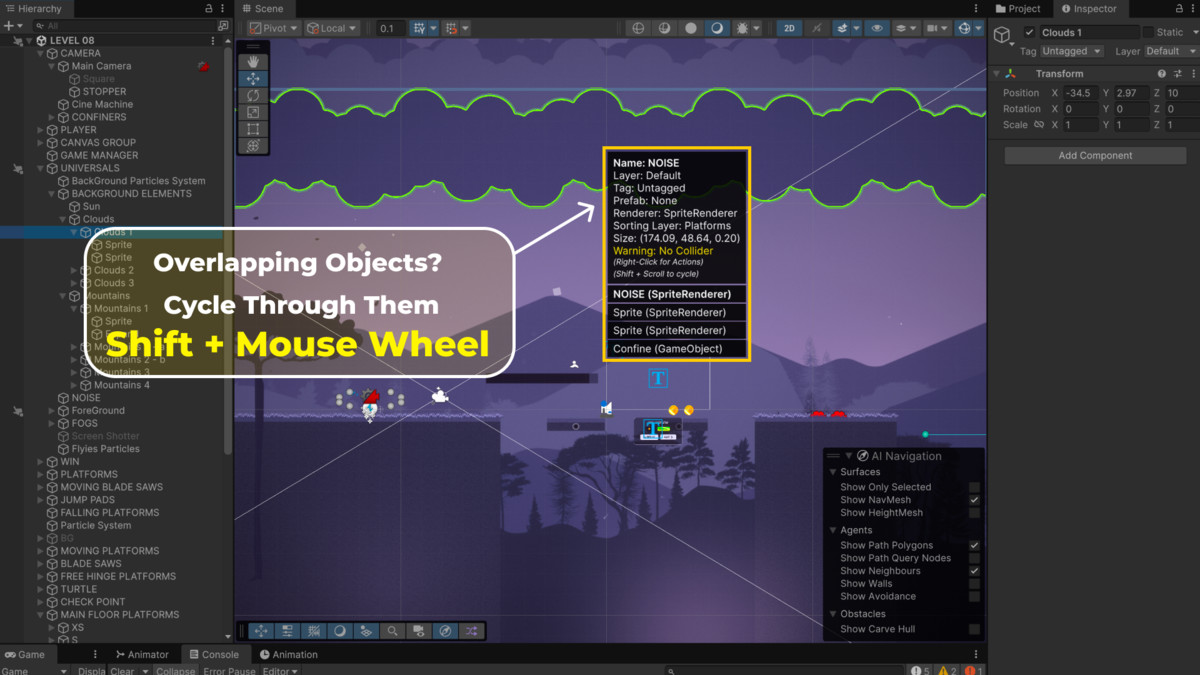This screenshot has height=675, width=1200.
Task: Click Collapse in the Console toolbar
Action: click(x=175, y=670)
